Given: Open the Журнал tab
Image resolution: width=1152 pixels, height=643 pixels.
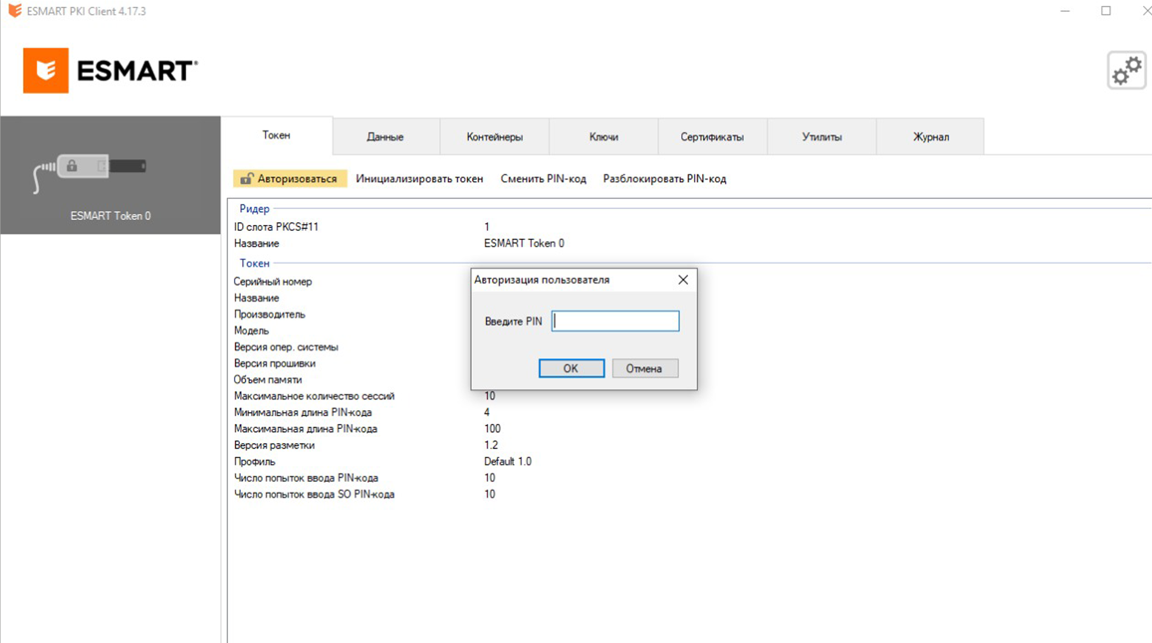Looking at the screenshot, I should 931,137.
